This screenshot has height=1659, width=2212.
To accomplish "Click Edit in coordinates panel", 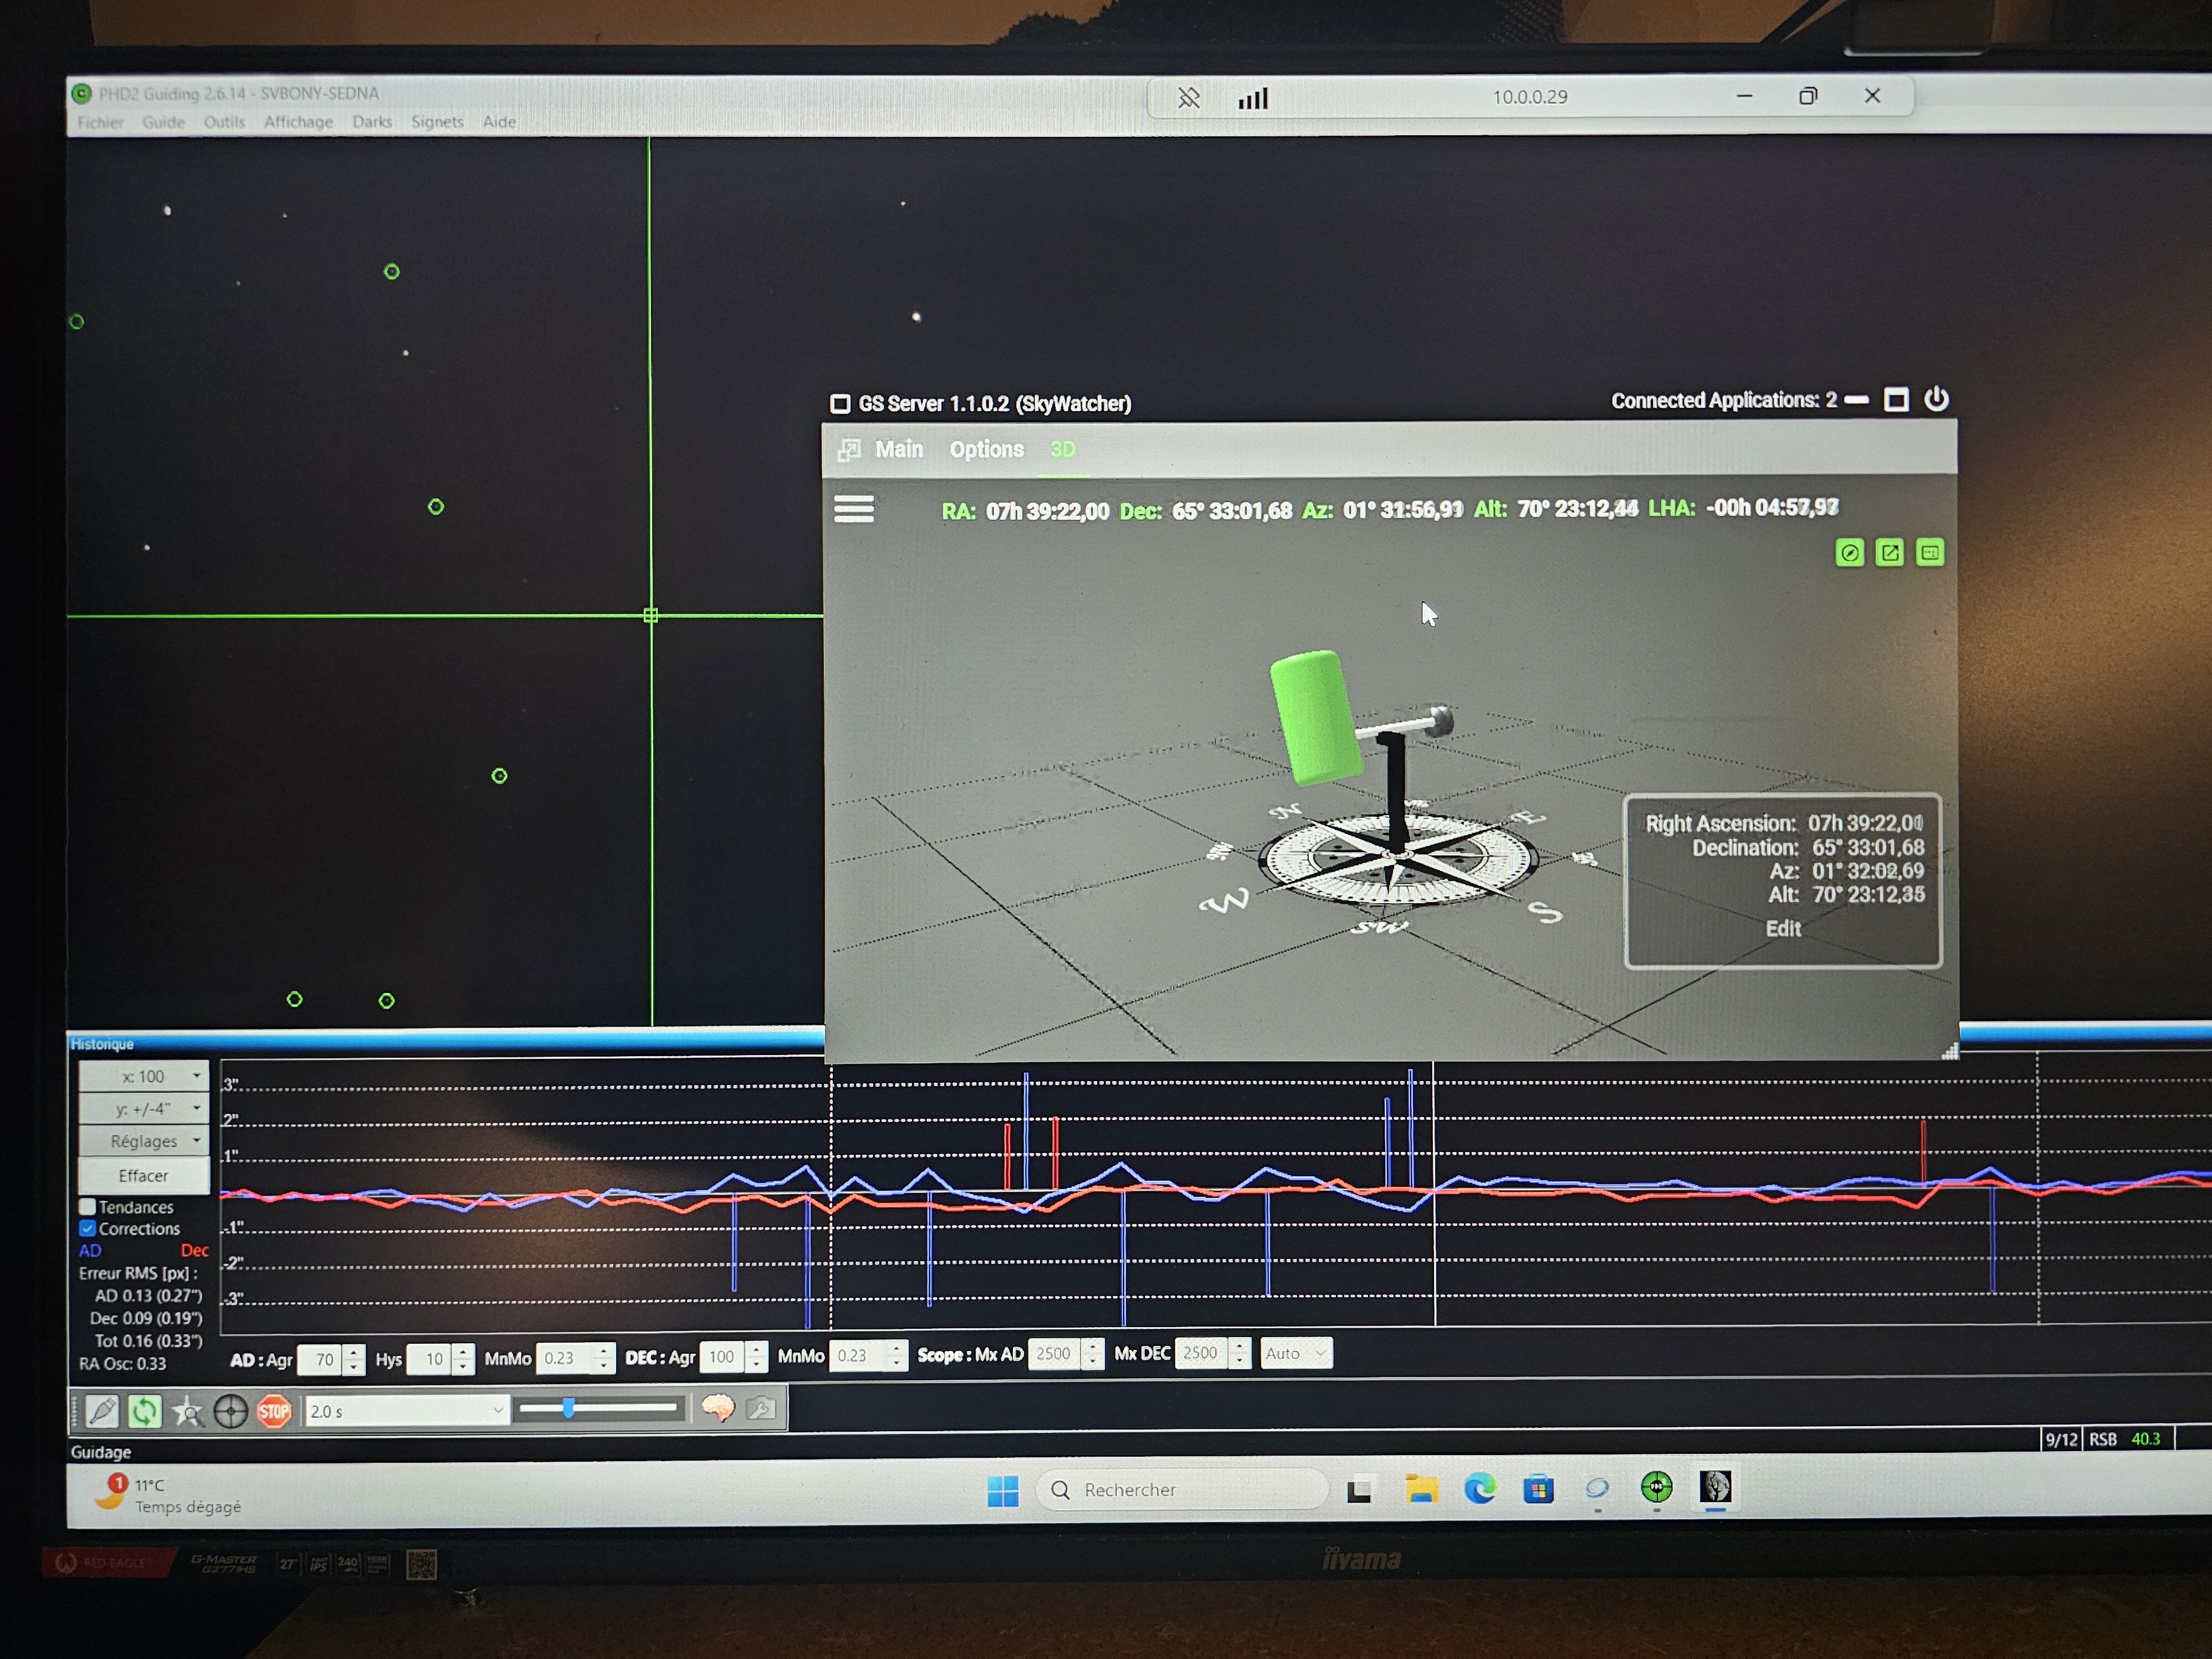I will coord(1783,928).
